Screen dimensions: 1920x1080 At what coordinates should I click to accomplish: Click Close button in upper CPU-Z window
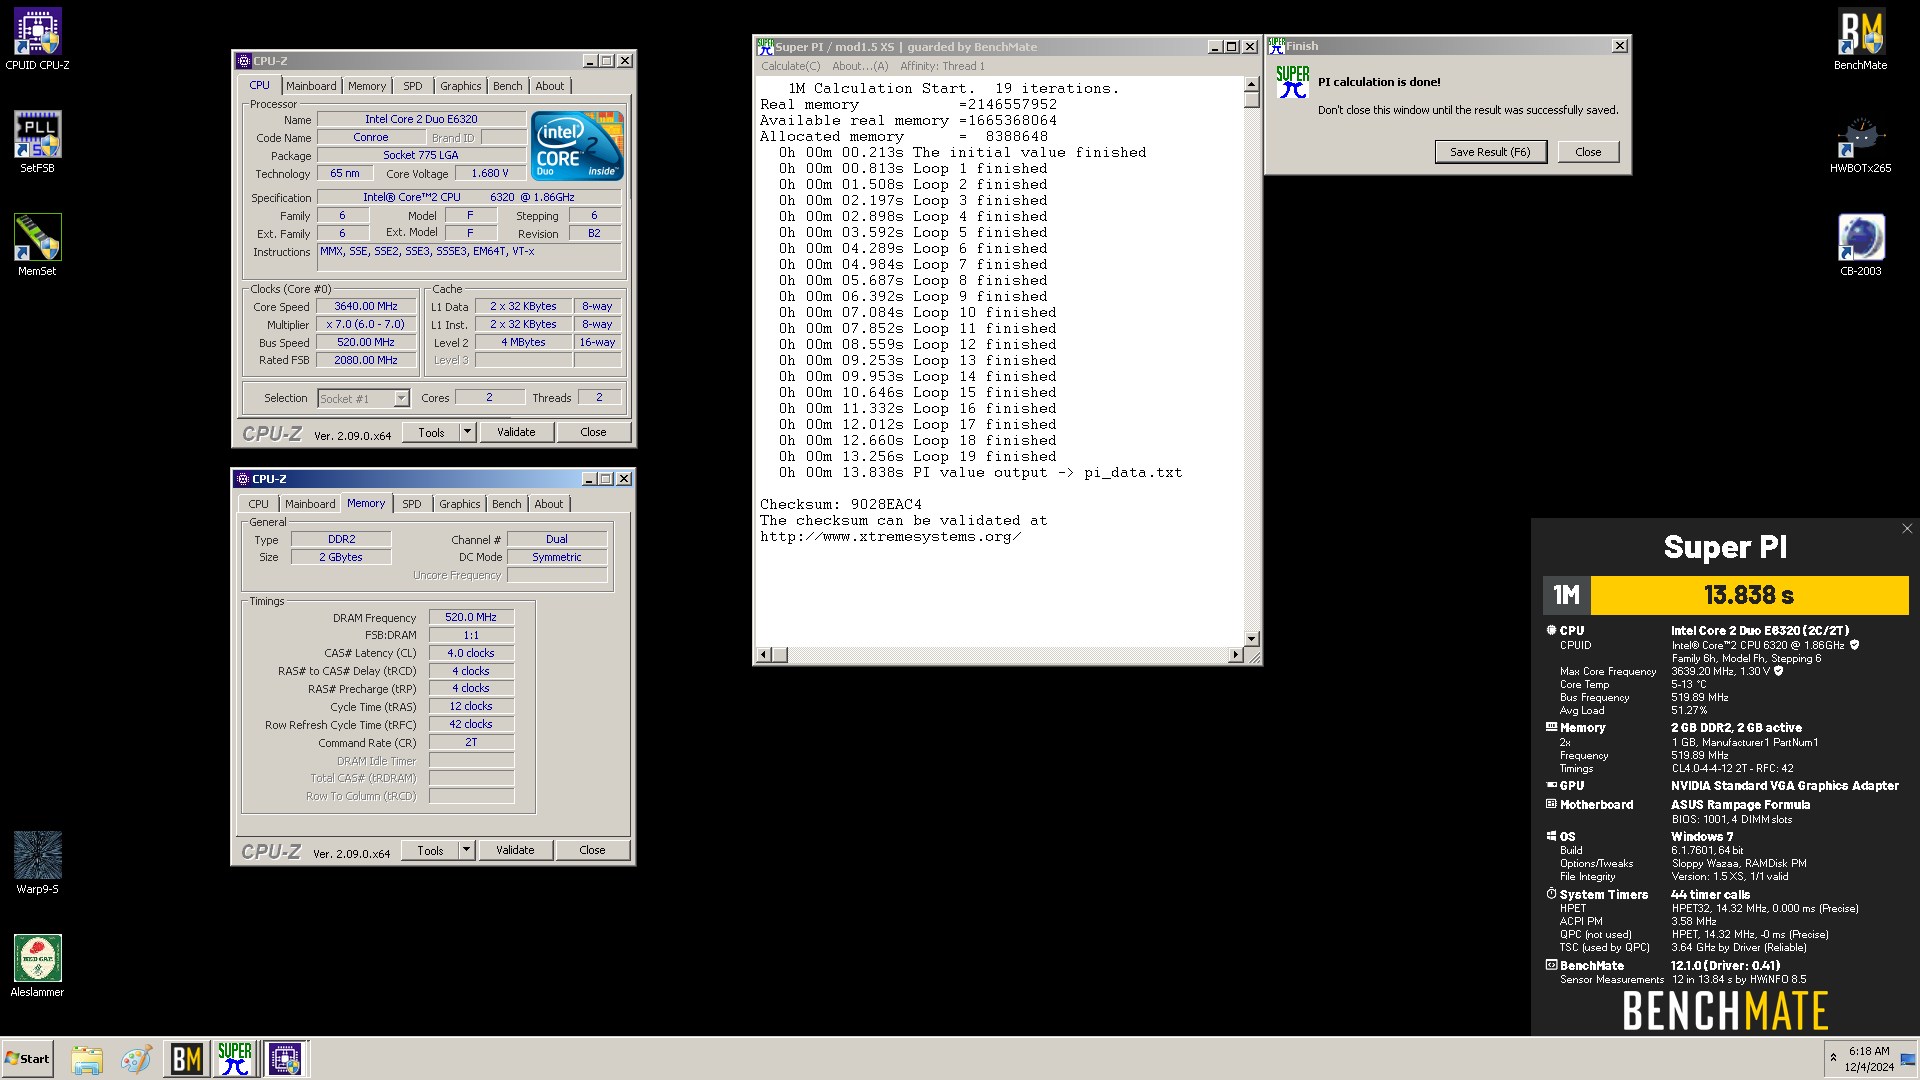point(593,432)
